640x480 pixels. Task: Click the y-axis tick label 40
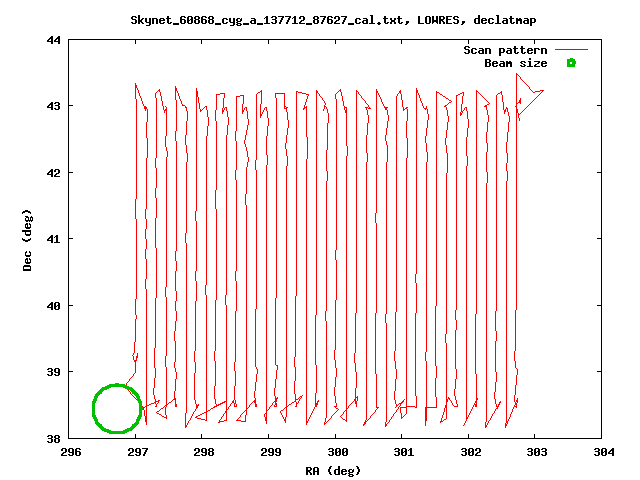(54, 306)
